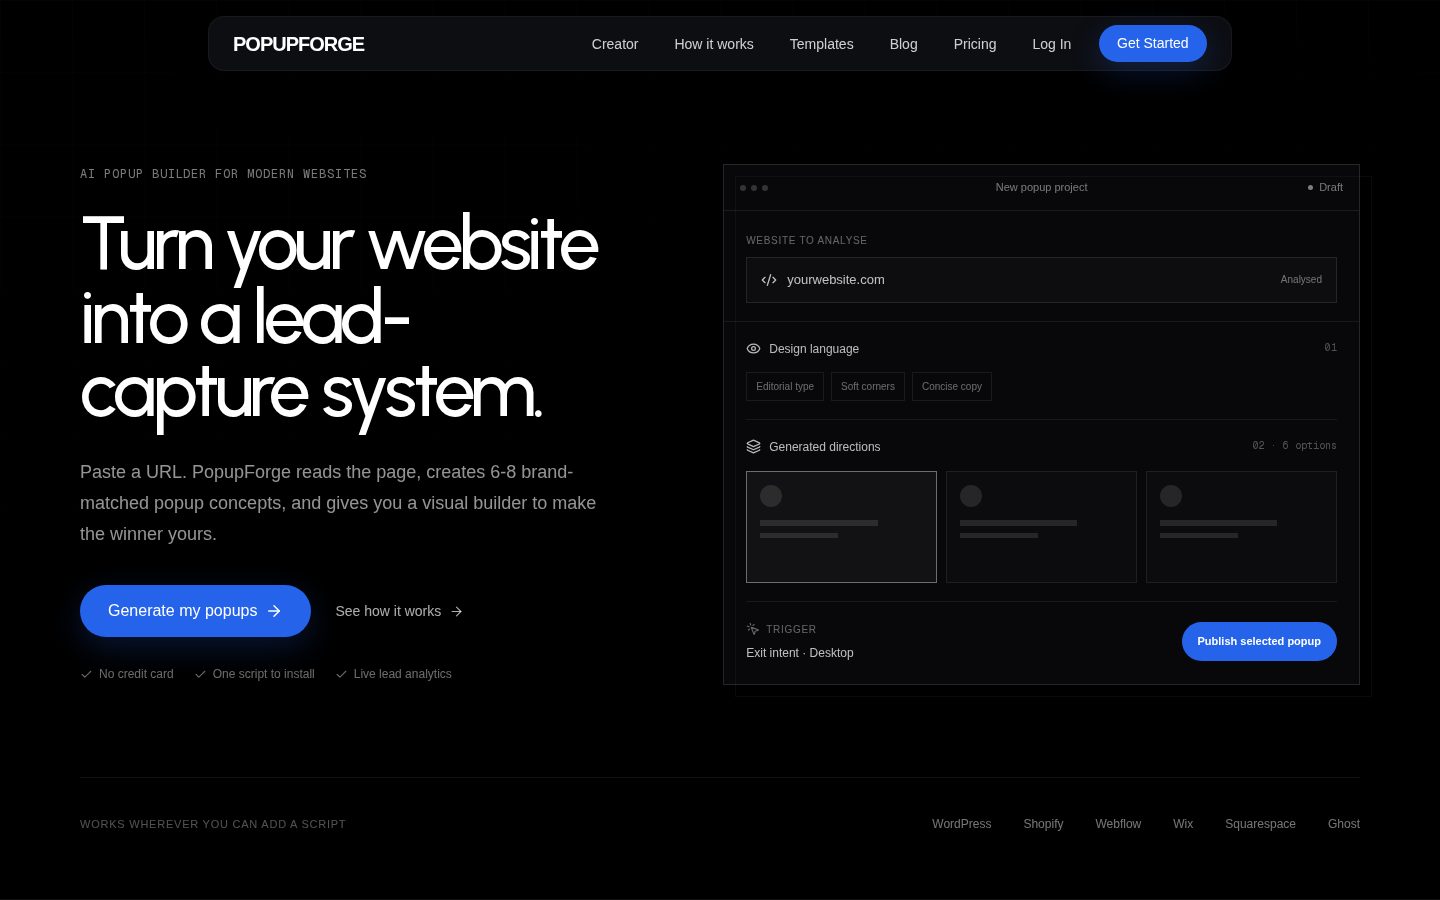Screen dimensions: 1440x900
Task: Click the WEBSITE TO ANALYSE label
Action: point(807,240)
